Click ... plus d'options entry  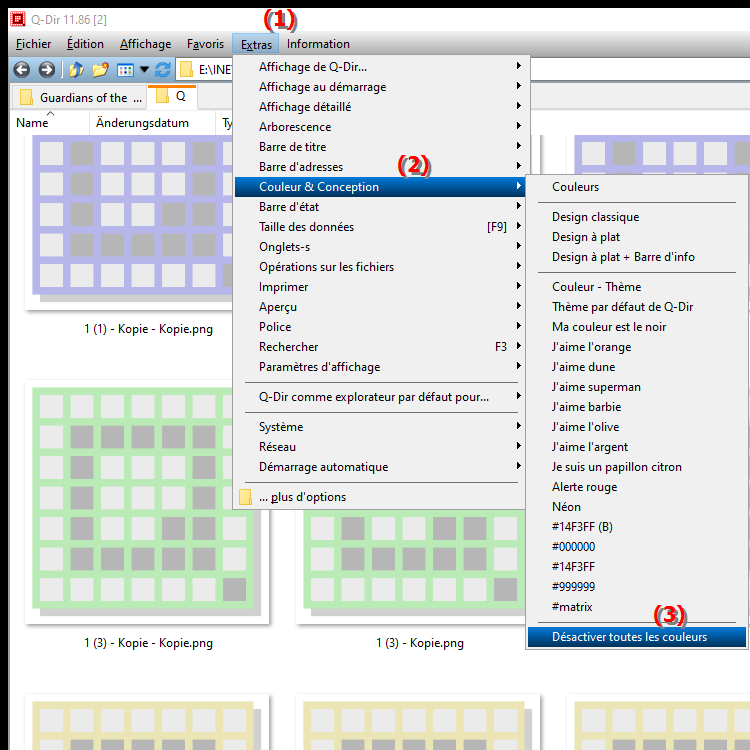381,497
